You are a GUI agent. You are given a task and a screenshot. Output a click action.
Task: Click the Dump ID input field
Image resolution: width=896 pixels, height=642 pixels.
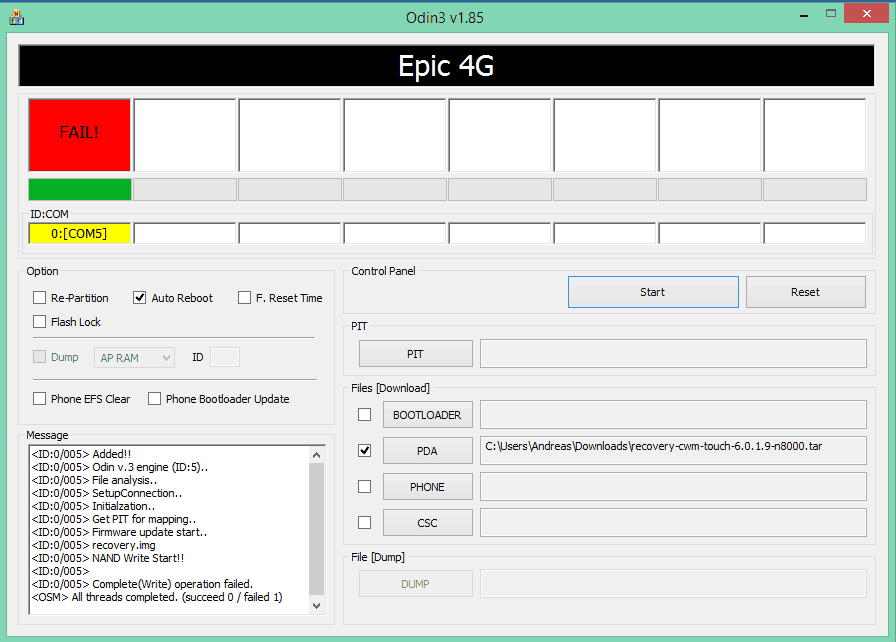(x=225, y=357)
